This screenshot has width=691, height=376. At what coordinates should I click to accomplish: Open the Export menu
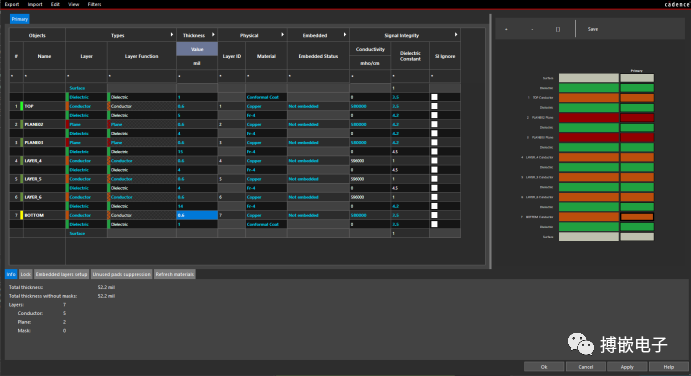pyautogui.click(x=12, y=4)
